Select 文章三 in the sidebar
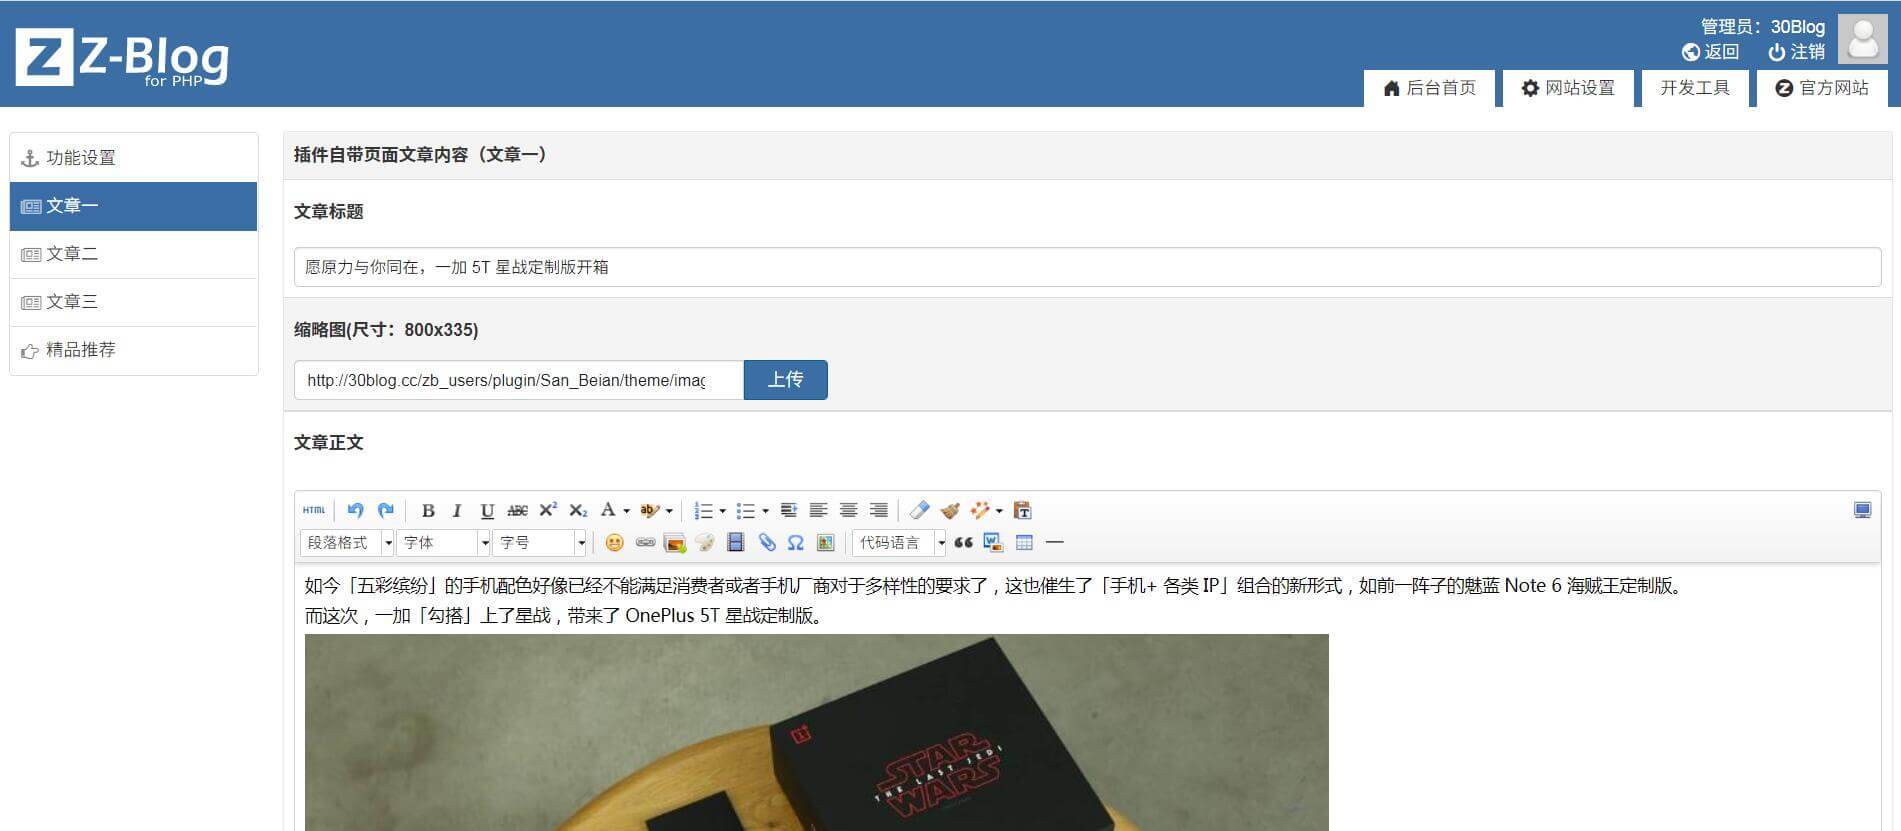The height and width of the screenshot is (831, 1901). click(134, 302)
